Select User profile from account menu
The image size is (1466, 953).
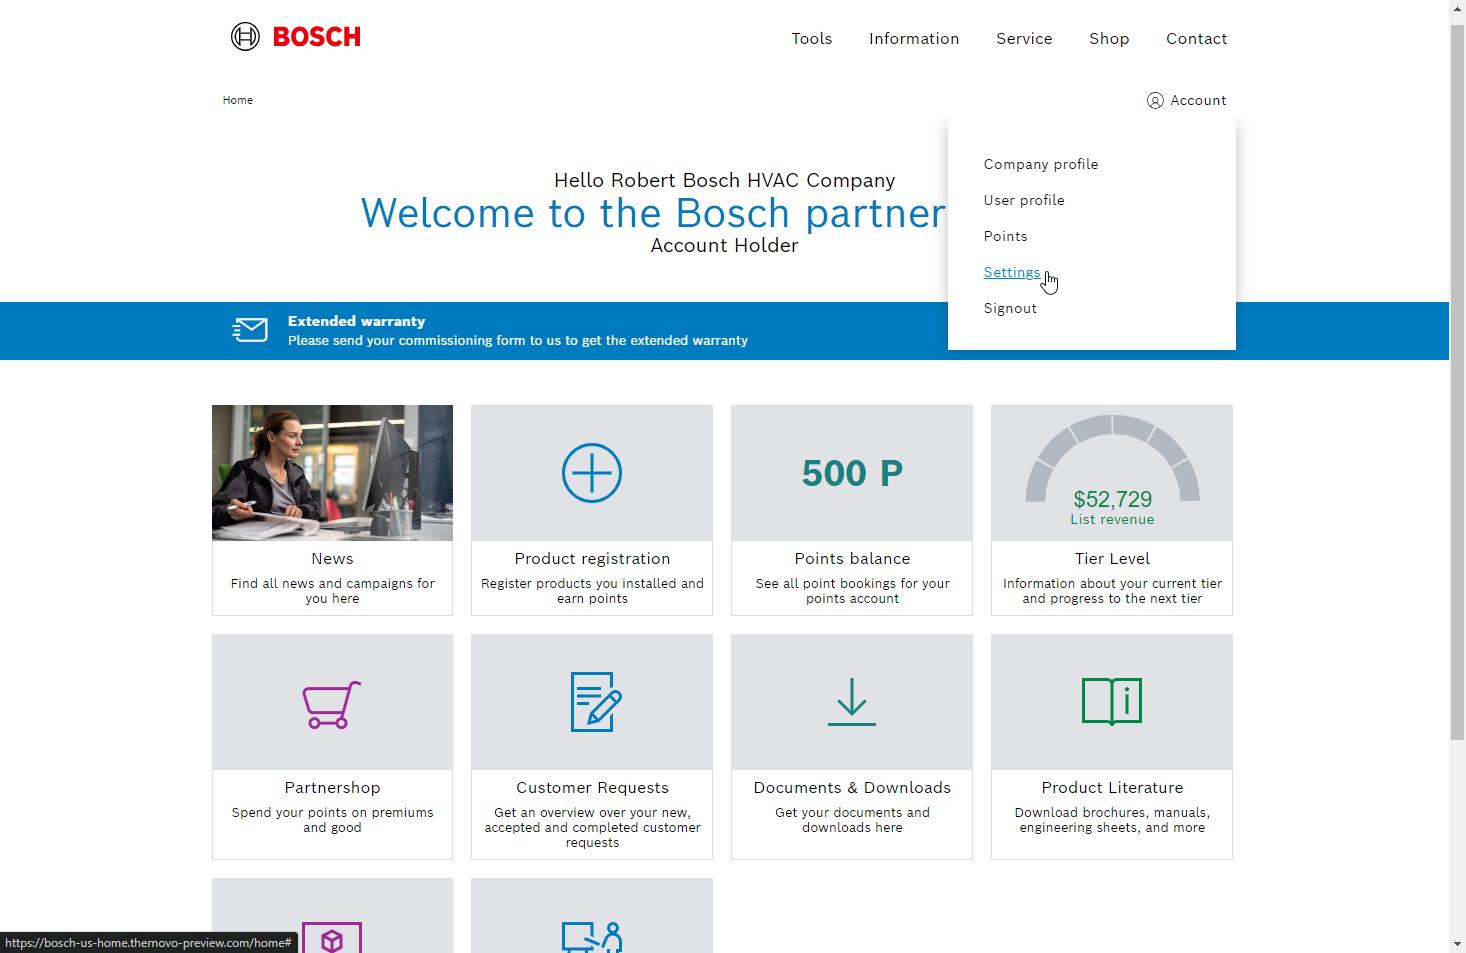pos(1024,200)
